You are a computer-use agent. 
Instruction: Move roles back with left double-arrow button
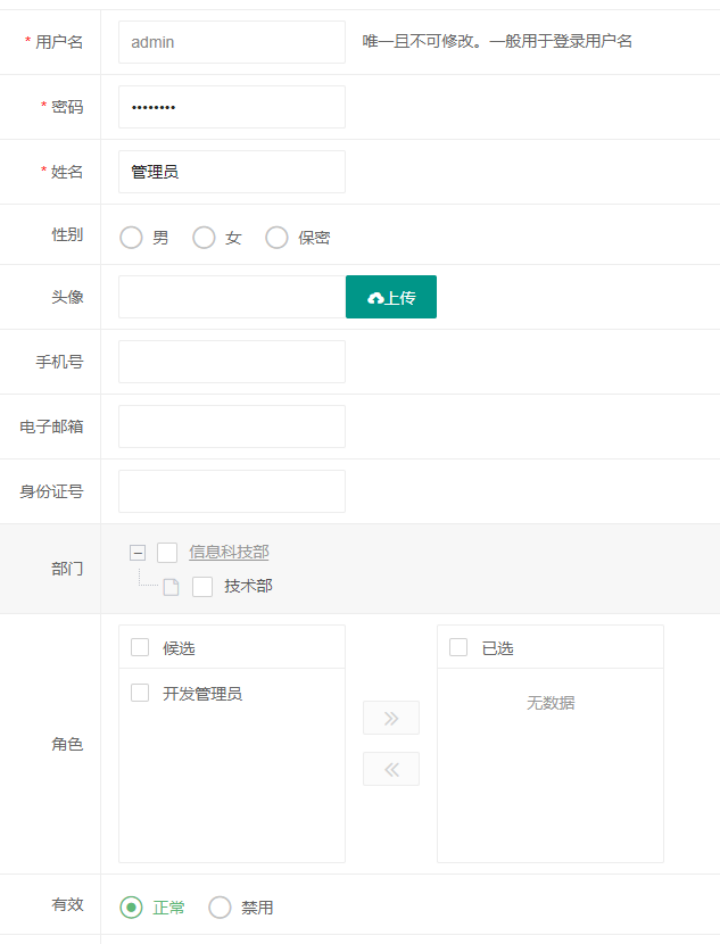(391, 769)
